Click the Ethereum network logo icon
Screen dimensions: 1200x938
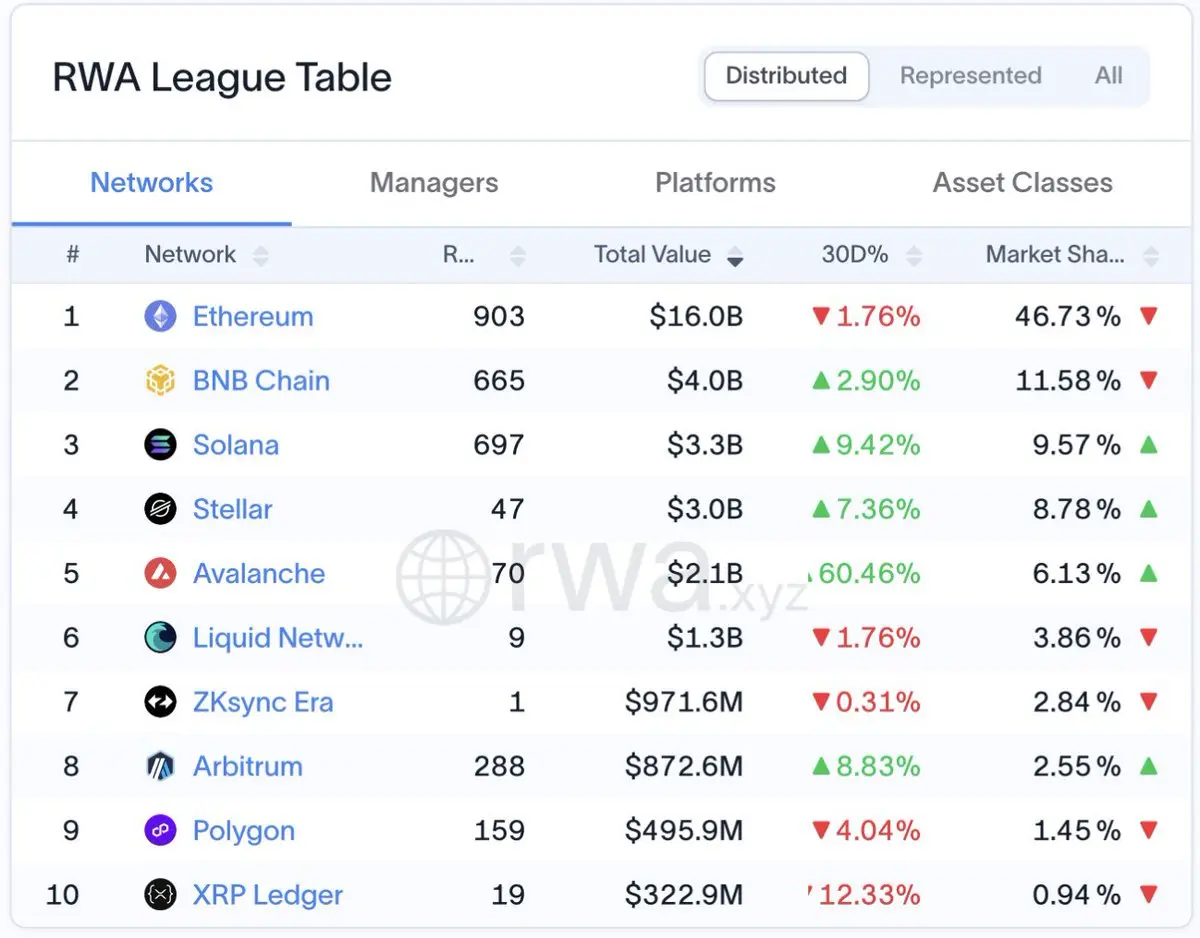[160, 317]
